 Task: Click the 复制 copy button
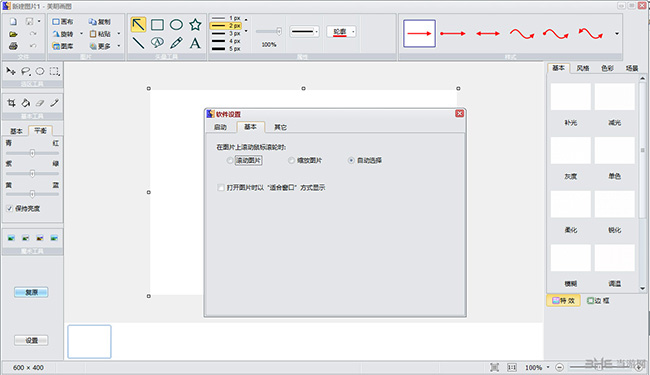click(x=99, y=22)
